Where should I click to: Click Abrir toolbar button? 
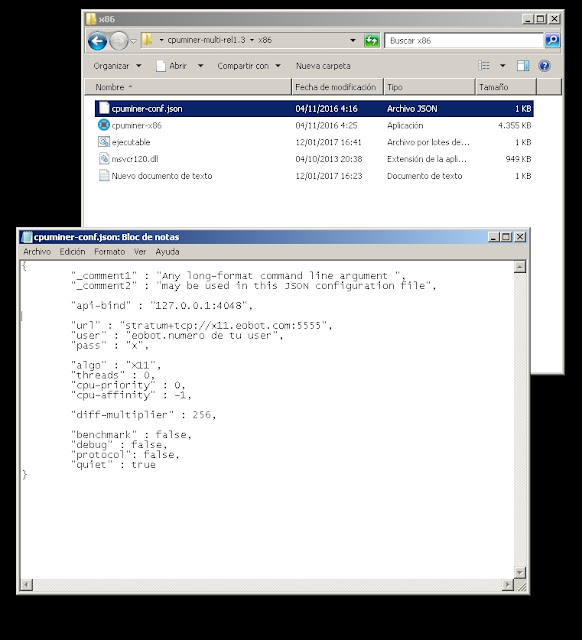tap(172, 66)
